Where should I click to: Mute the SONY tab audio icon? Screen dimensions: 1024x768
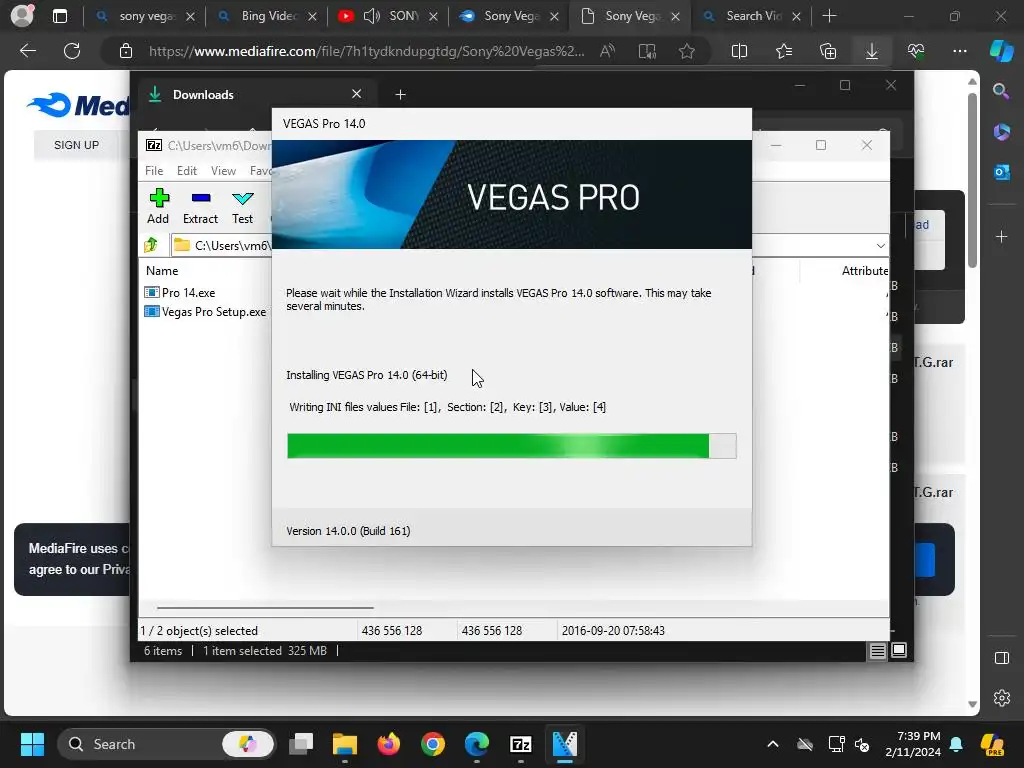pos(372,16)
